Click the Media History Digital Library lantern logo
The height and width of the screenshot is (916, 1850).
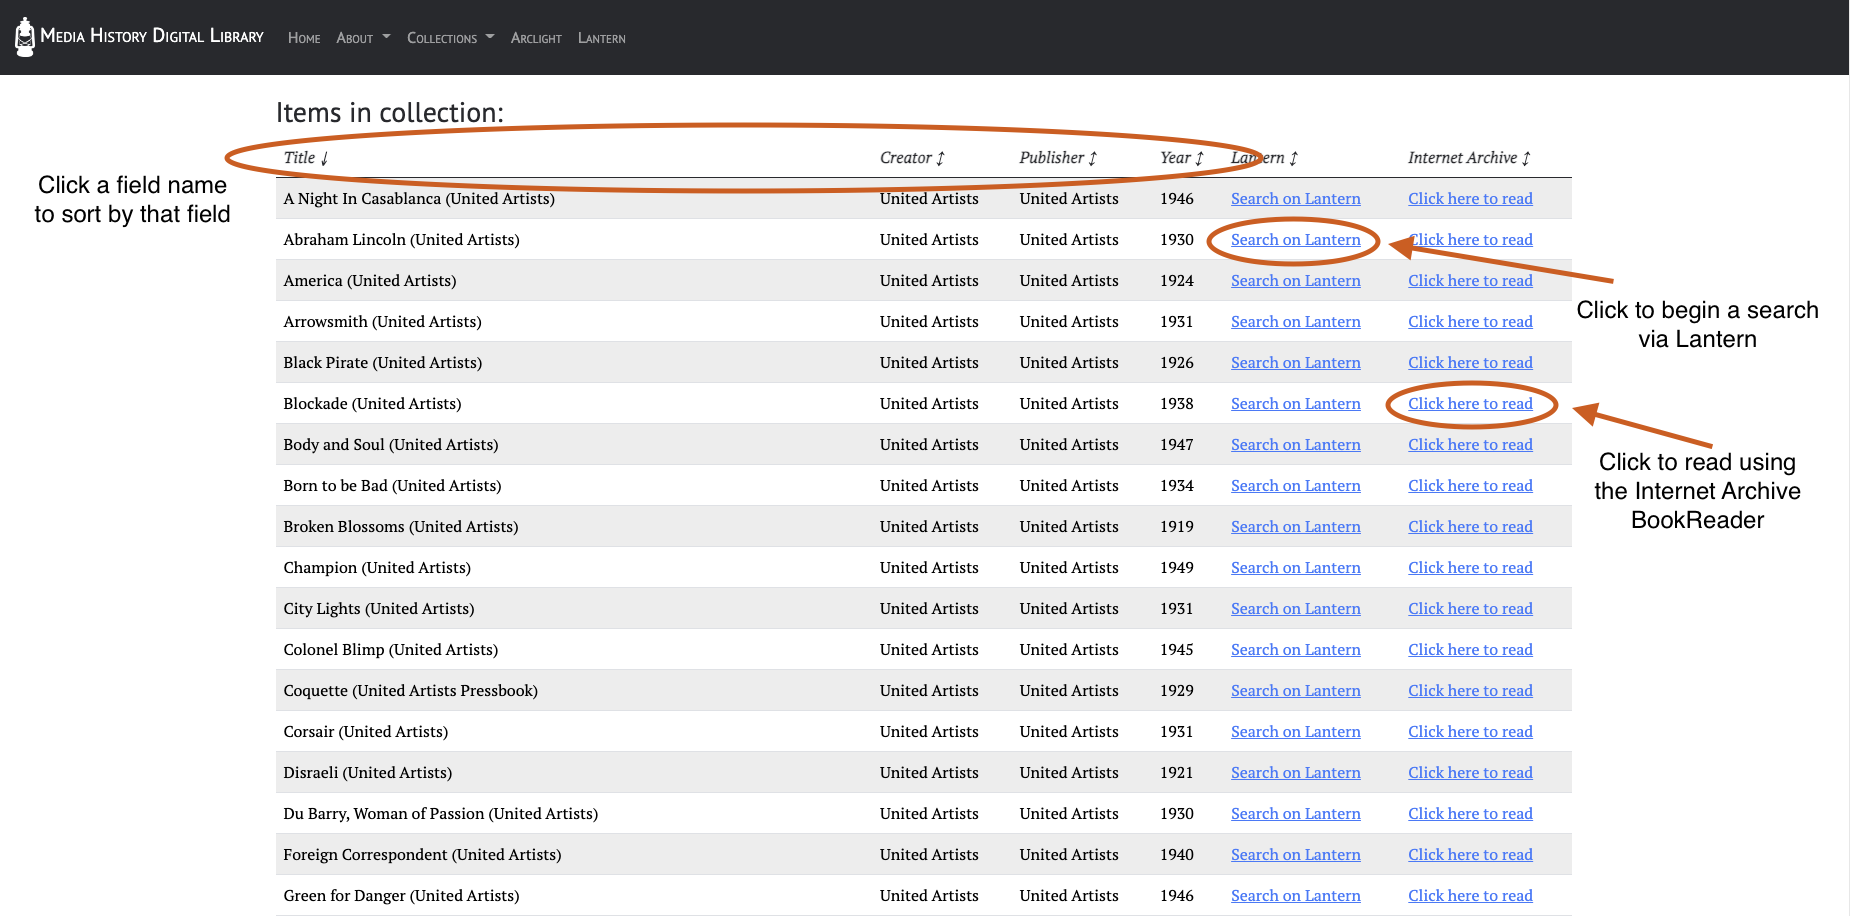(25, 37)
